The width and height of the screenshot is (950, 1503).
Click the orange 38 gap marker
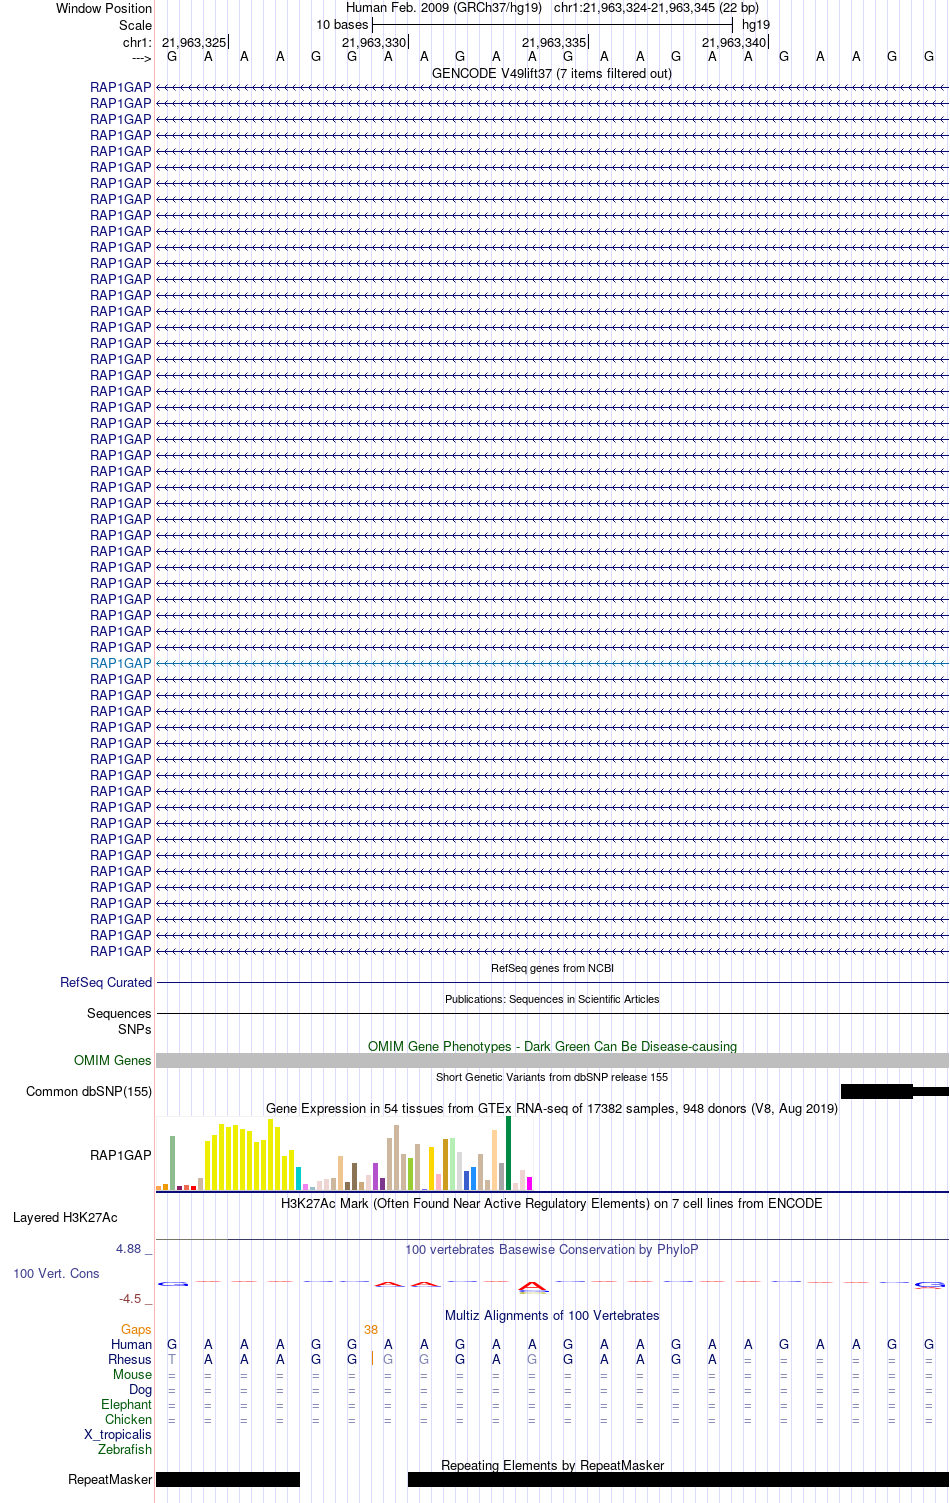point(371,1329)
